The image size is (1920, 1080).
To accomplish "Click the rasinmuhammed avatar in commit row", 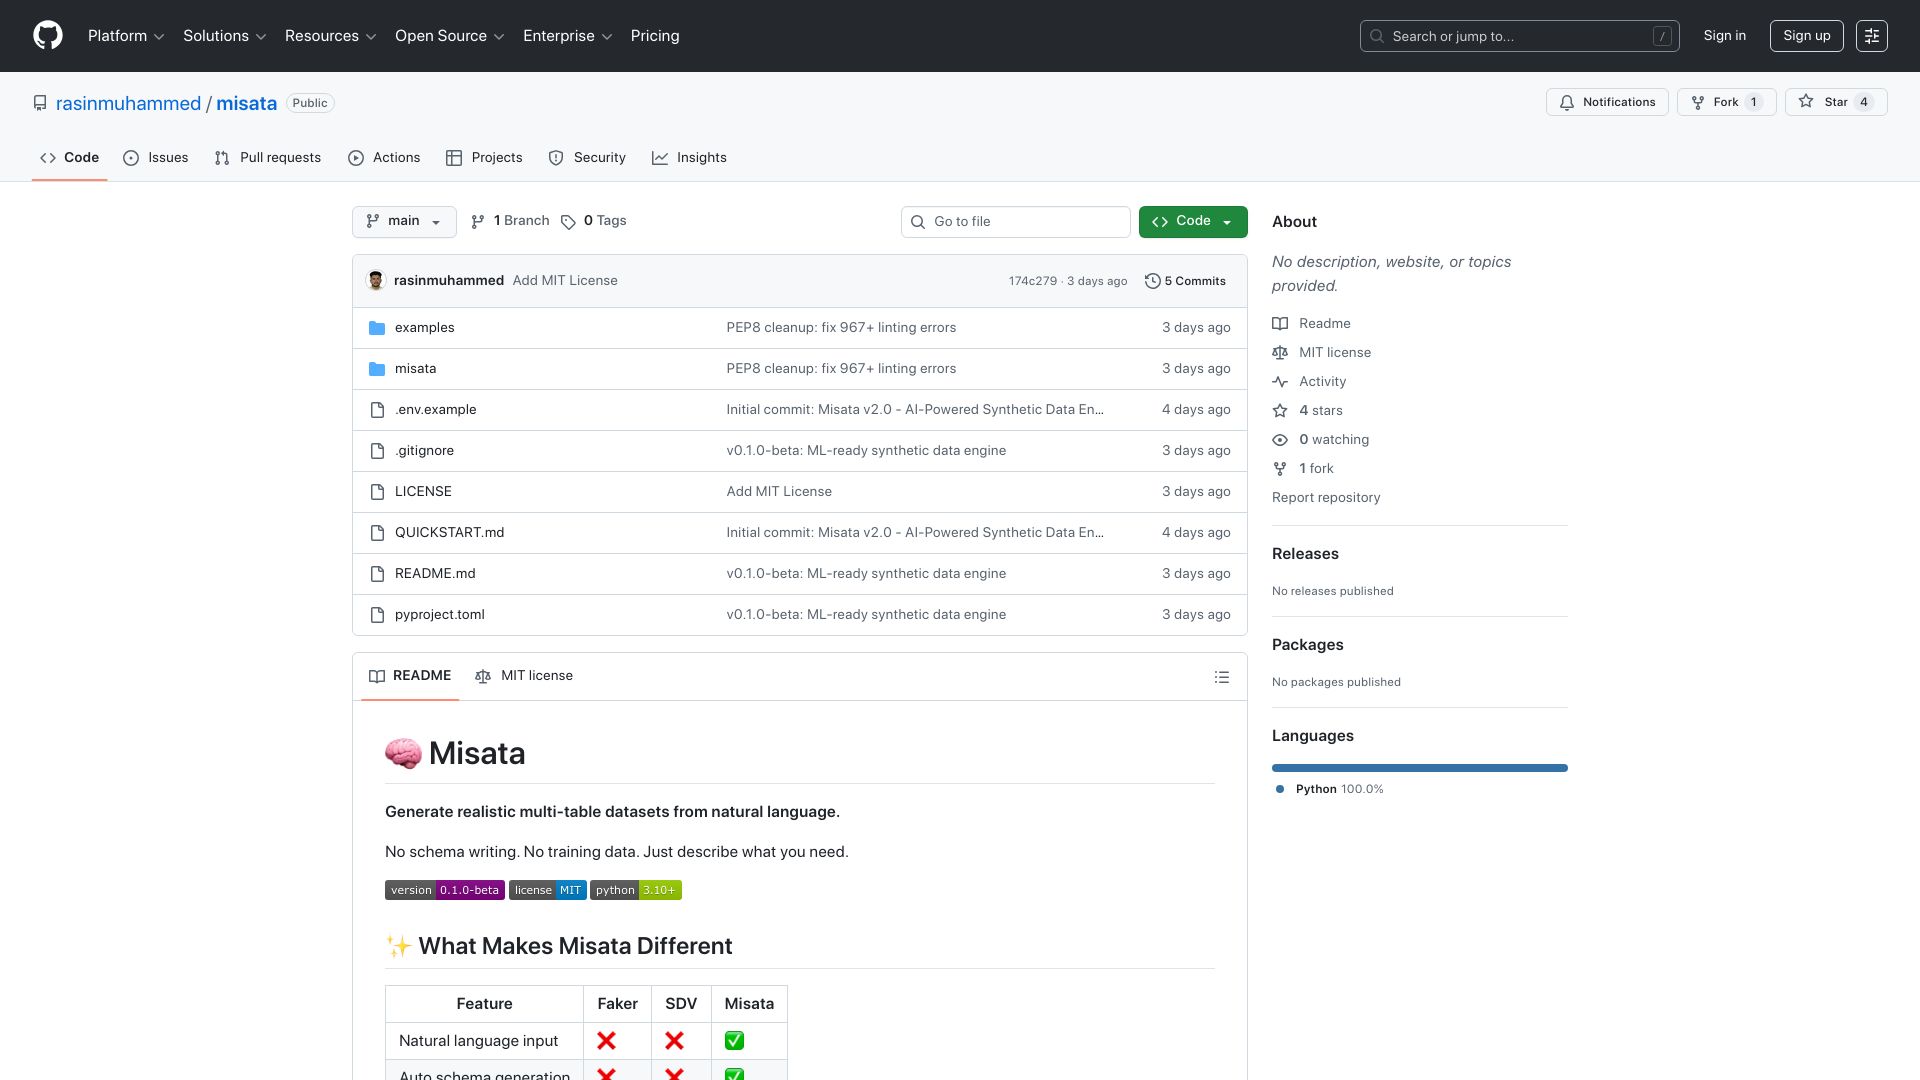I will 376,281.
